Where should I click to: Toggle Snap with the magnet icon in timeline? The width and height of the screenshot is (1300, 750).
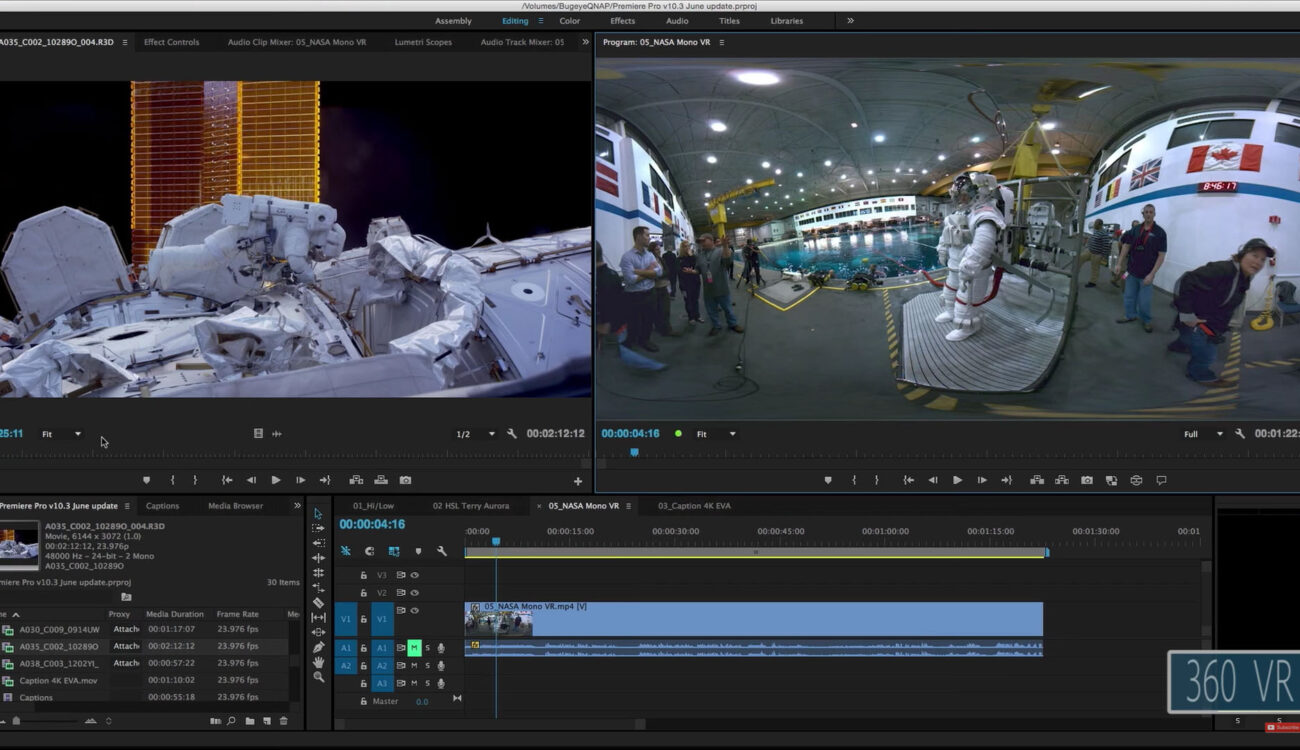pos(344,551)
